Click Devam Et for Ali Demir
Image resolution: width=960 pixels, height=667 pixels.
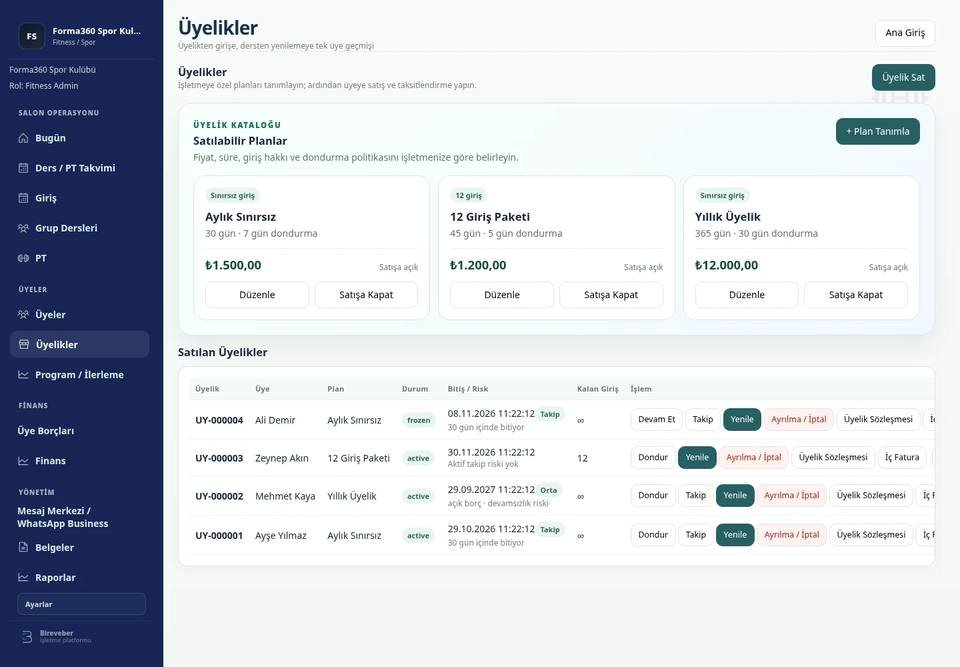coord(656,420)
